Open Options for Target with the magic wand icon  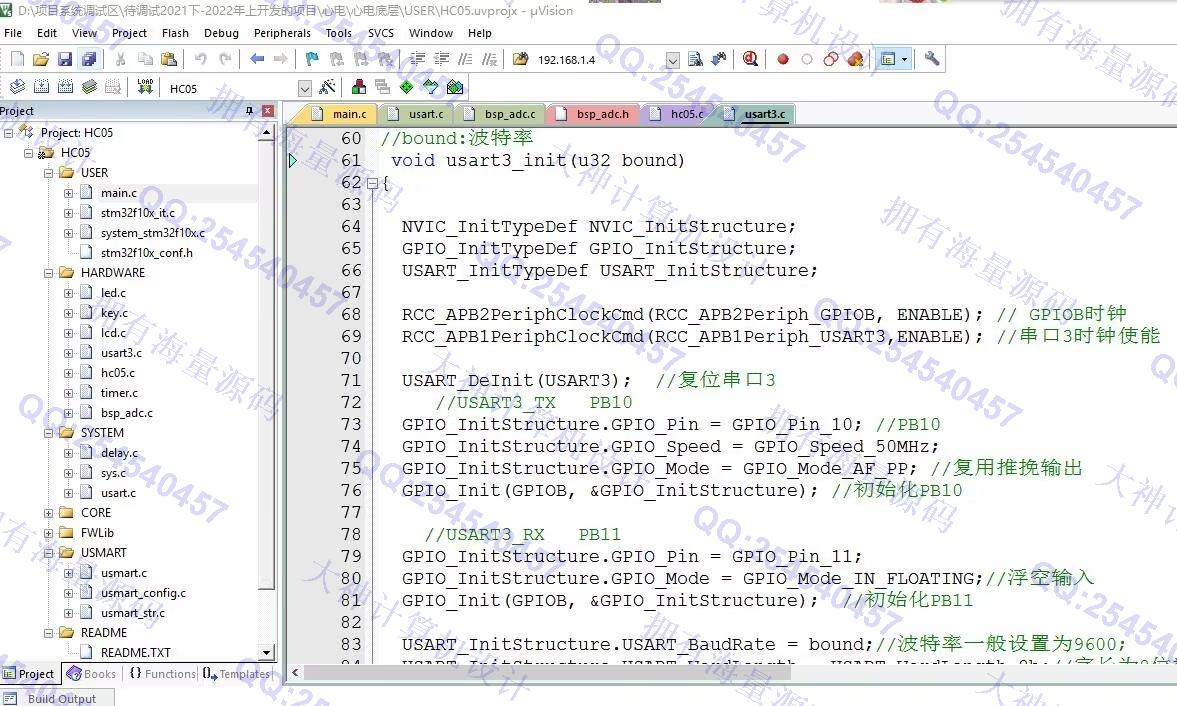click(327, 87)
